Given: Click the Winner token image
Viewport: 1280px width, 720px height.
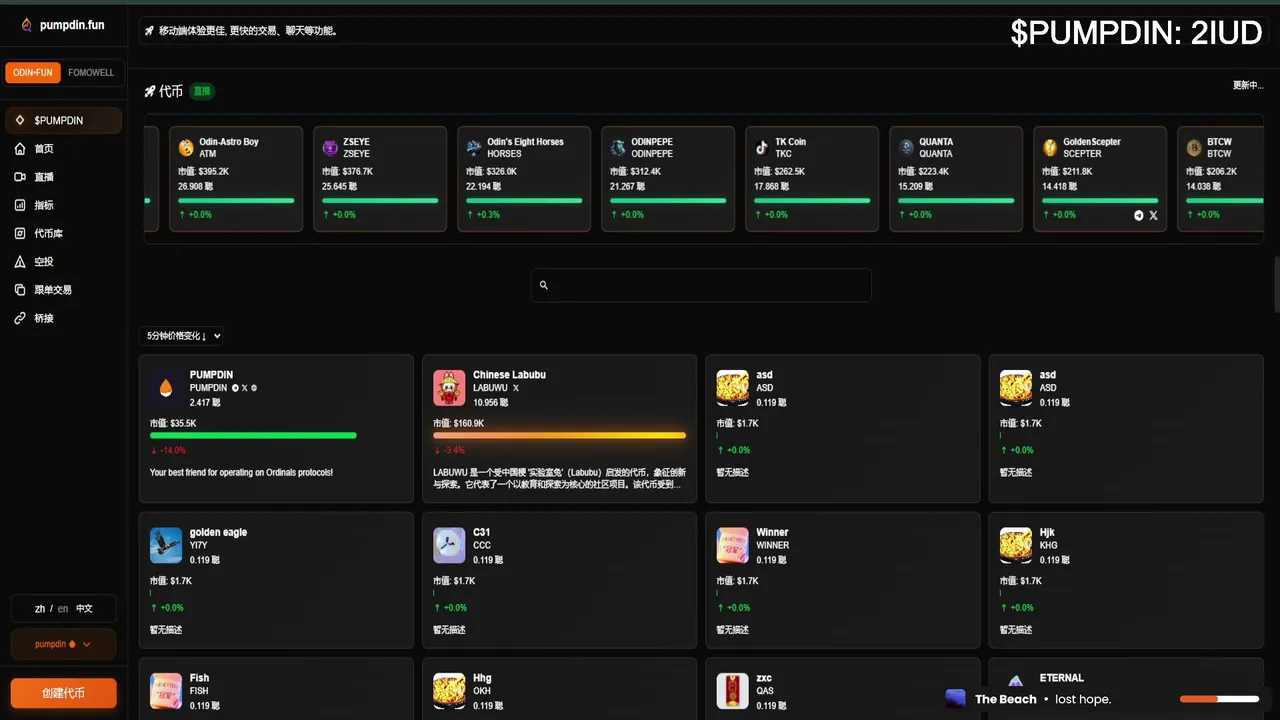Looking at the screenshot, I should pos(733,545).
